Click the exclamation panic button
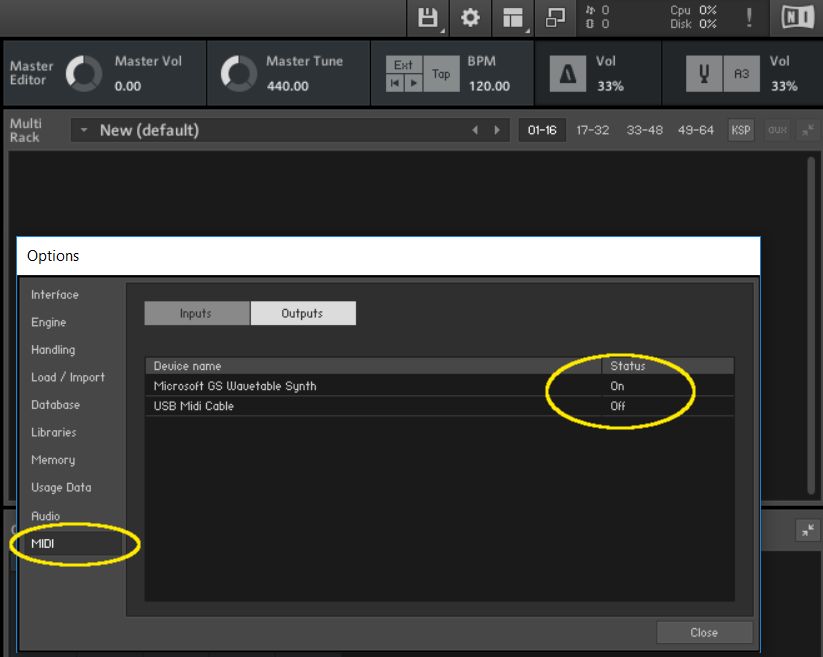823x657 pixels. point(749,18)
